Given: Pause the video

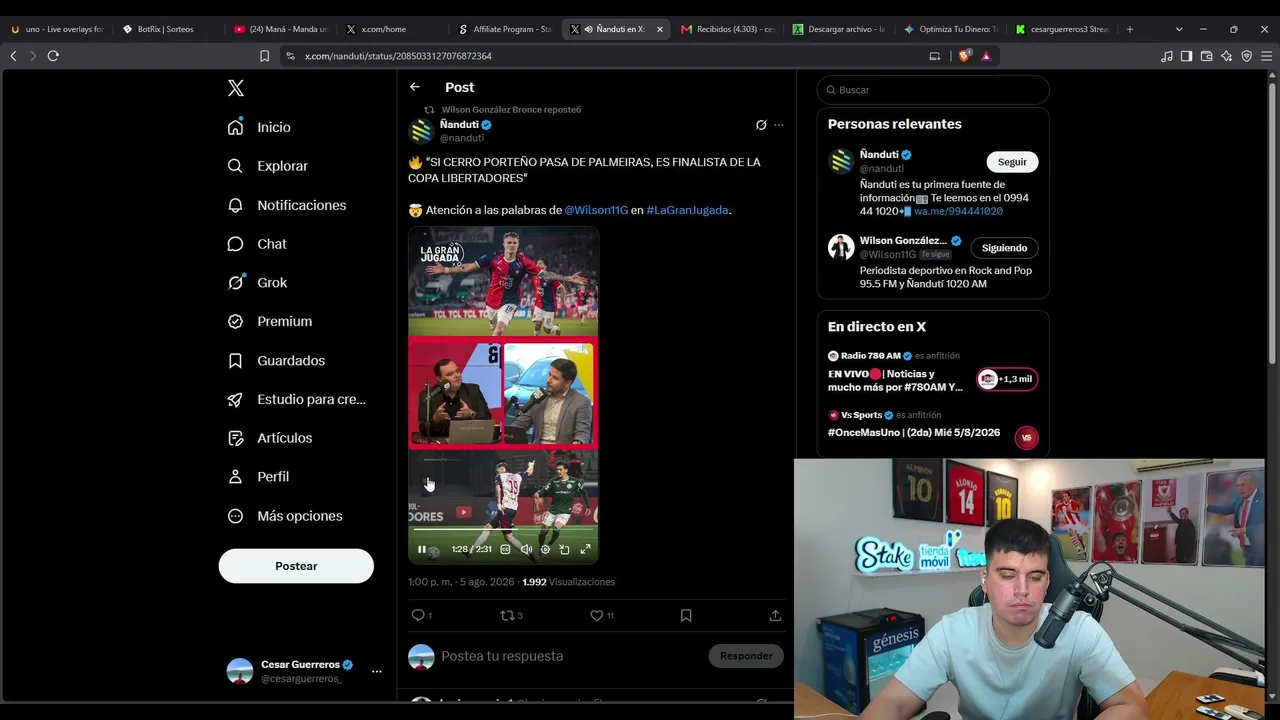Looking at the screenshot, I should [422, 549].
